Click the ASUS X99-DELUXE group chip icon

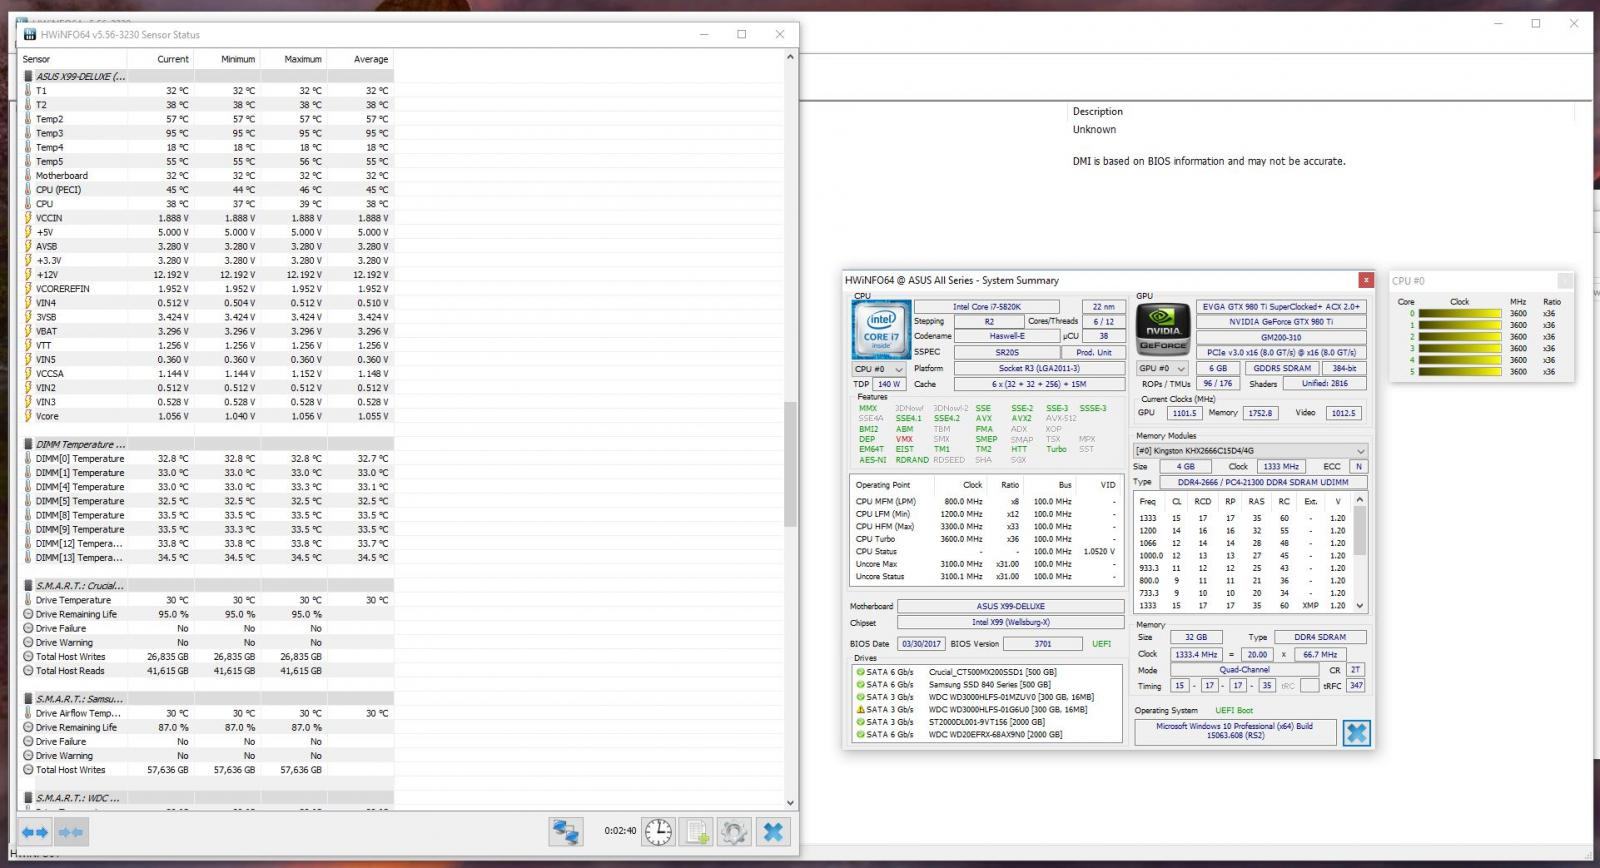tap(28, 76)
